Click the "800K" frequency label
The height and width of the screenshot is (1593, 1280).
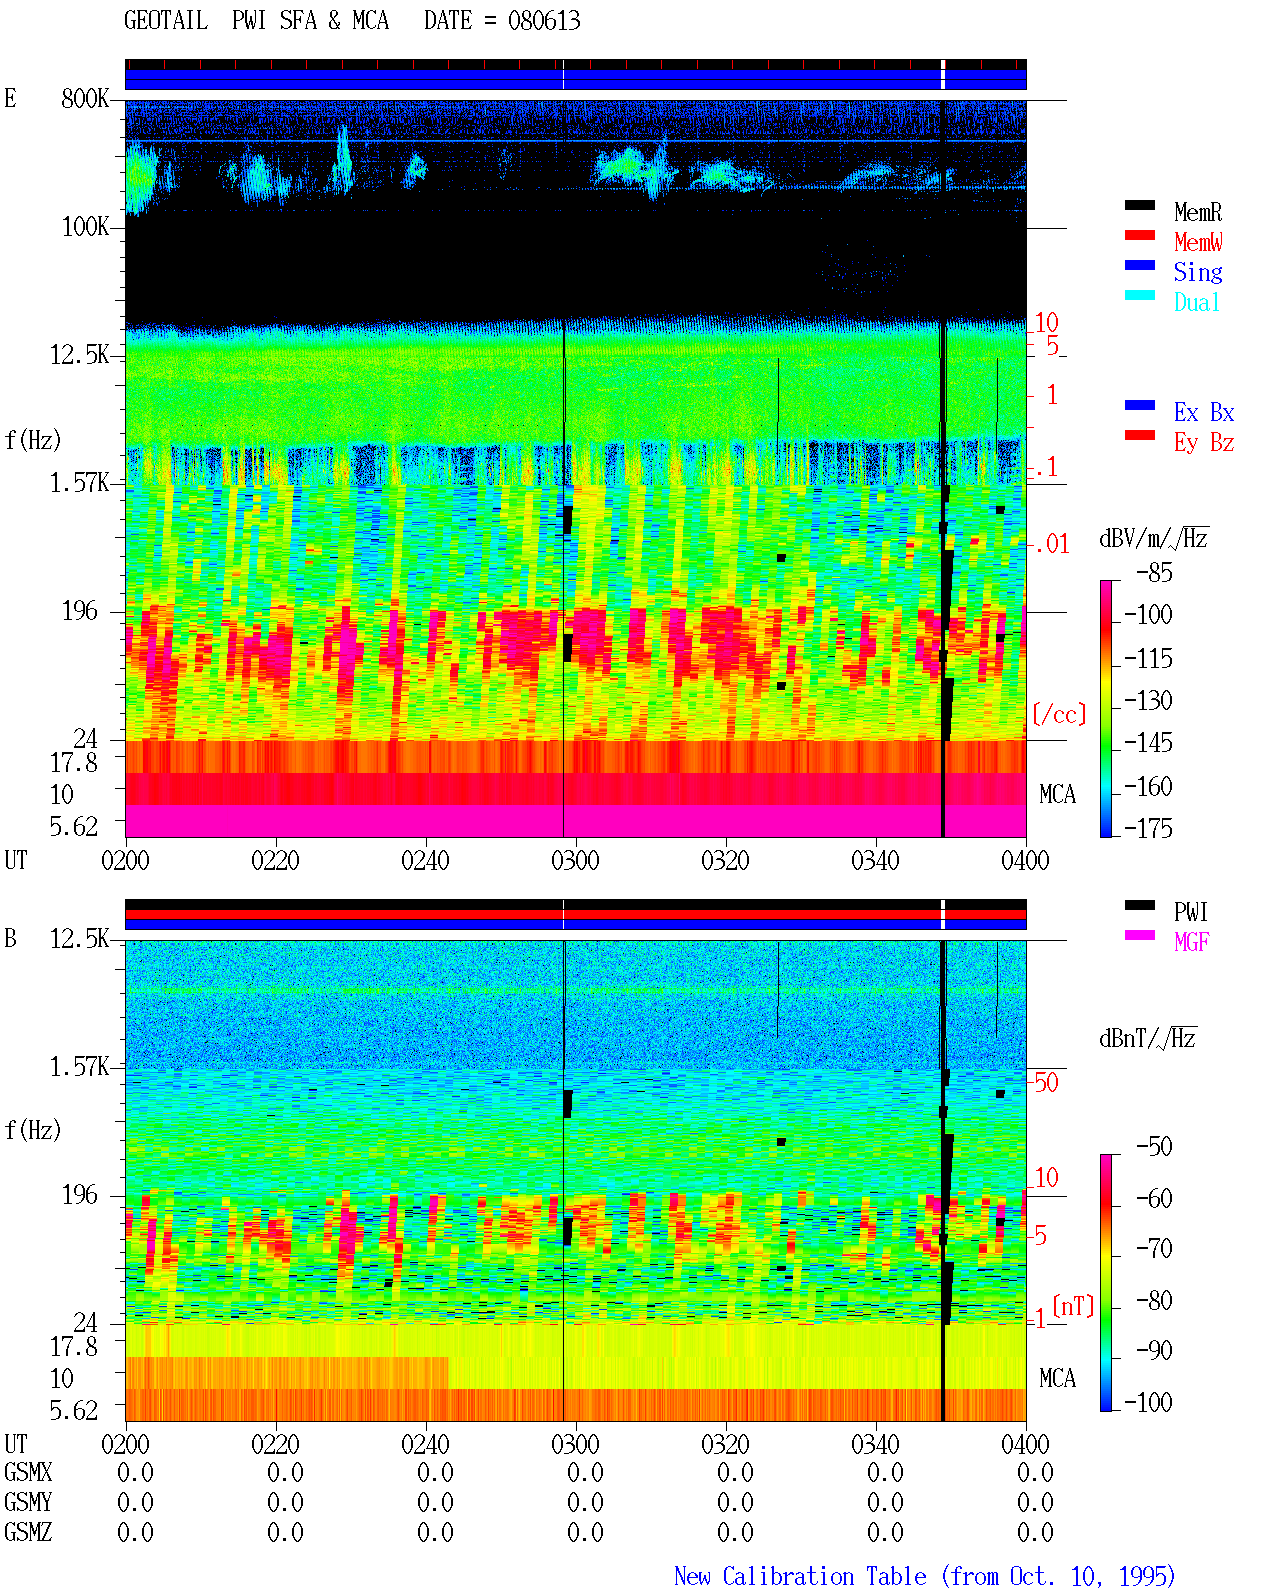pyautogui.click(x=85, y=99)
